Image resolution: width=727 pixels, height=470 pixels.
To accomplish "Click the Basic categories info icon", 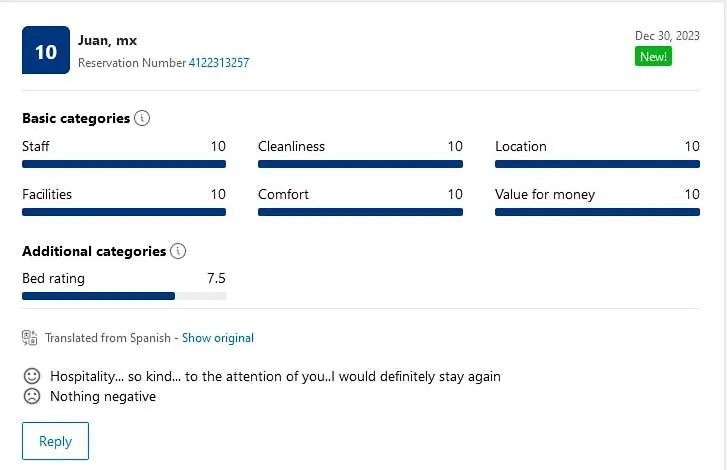I will 142,118.
